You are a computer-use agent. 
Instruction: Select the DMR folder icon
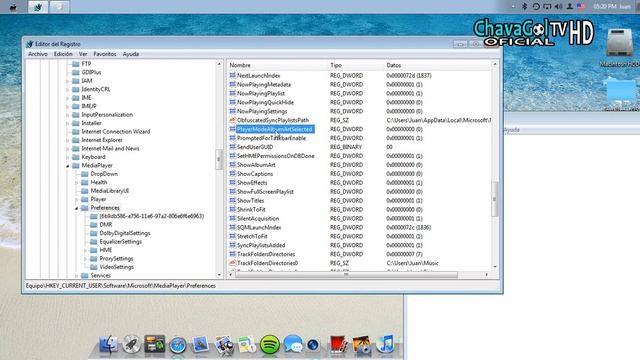click(93, 224)
